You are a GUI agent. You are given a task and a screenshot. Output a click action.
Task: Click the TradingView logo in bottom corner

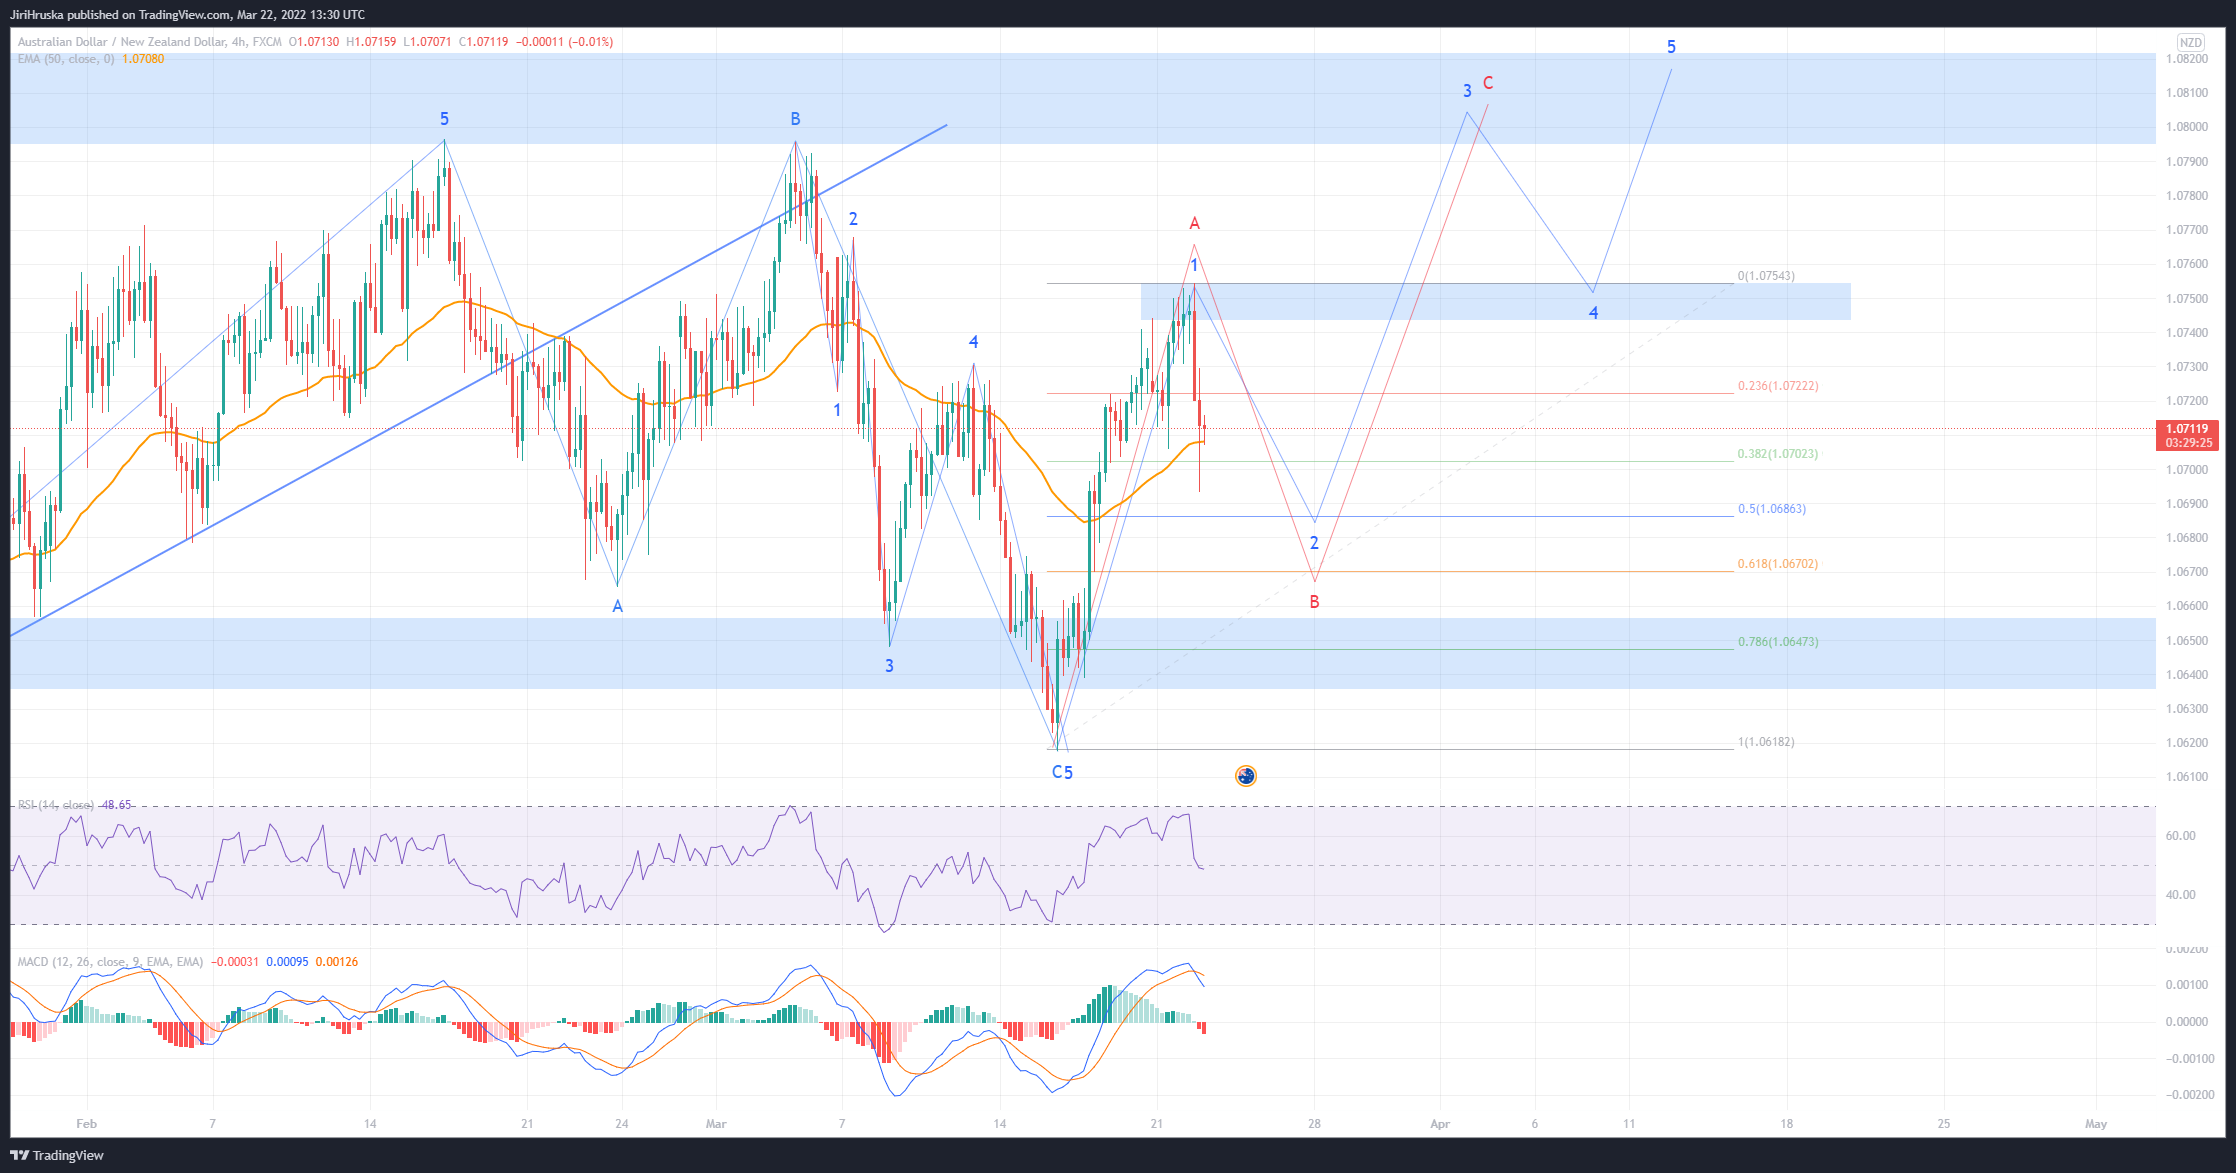(x=57, y=1155)
